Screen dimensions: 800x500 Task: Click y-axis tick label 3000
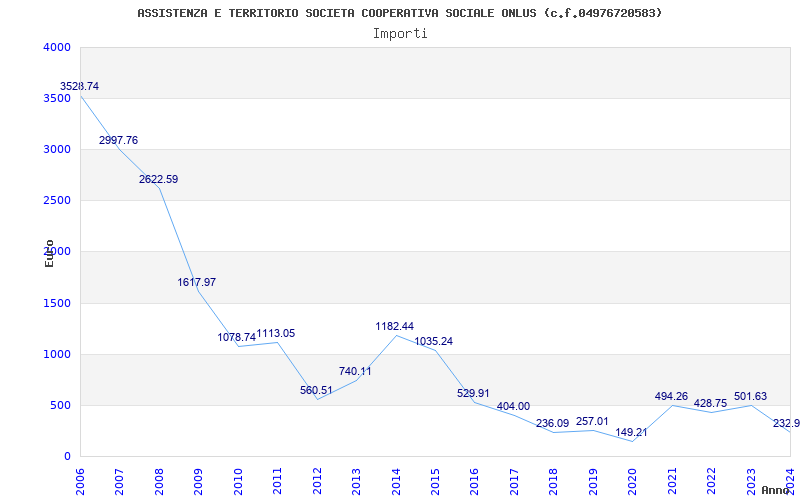tap(57, 149)
